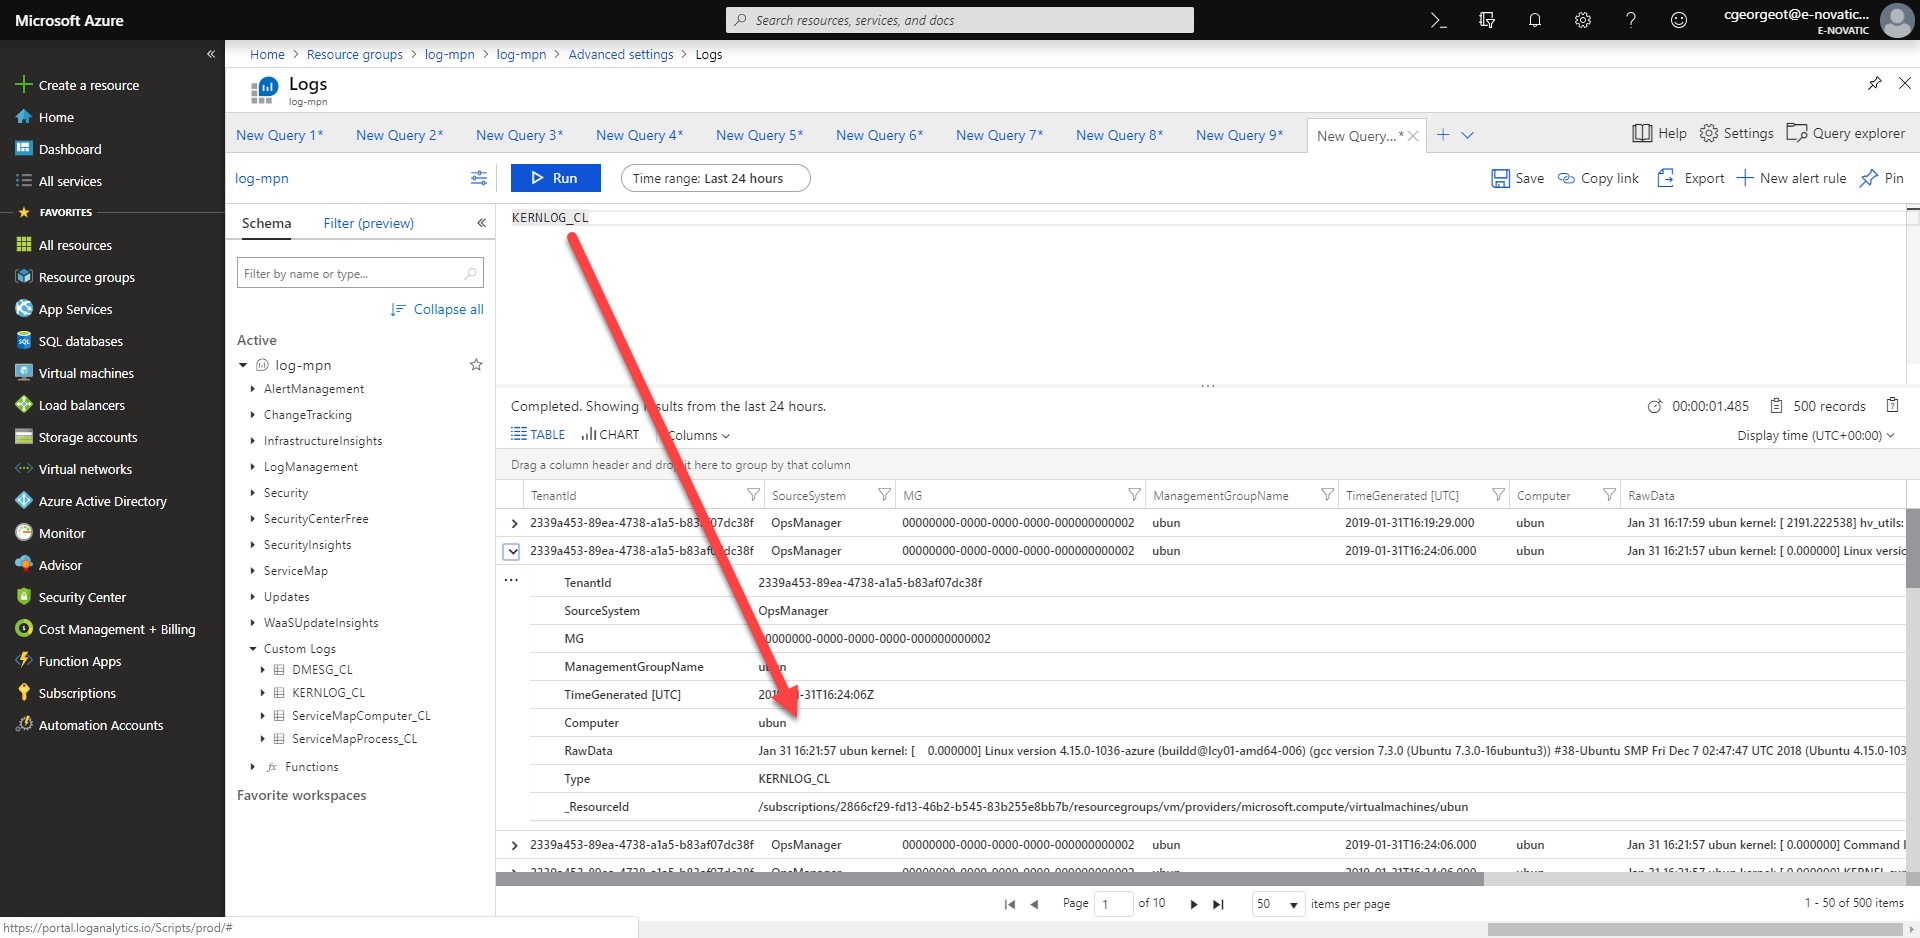Viewport: 1920px width, 938px height.
Task: Click Collapse all in schema
Action: pyautogui.click(x=437, y=309)
